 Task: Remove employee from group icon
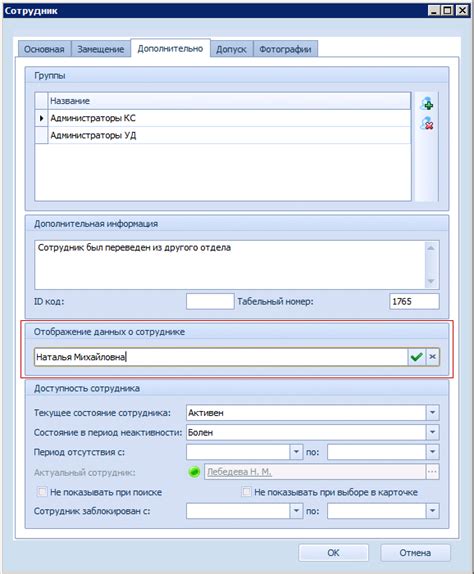426,123
